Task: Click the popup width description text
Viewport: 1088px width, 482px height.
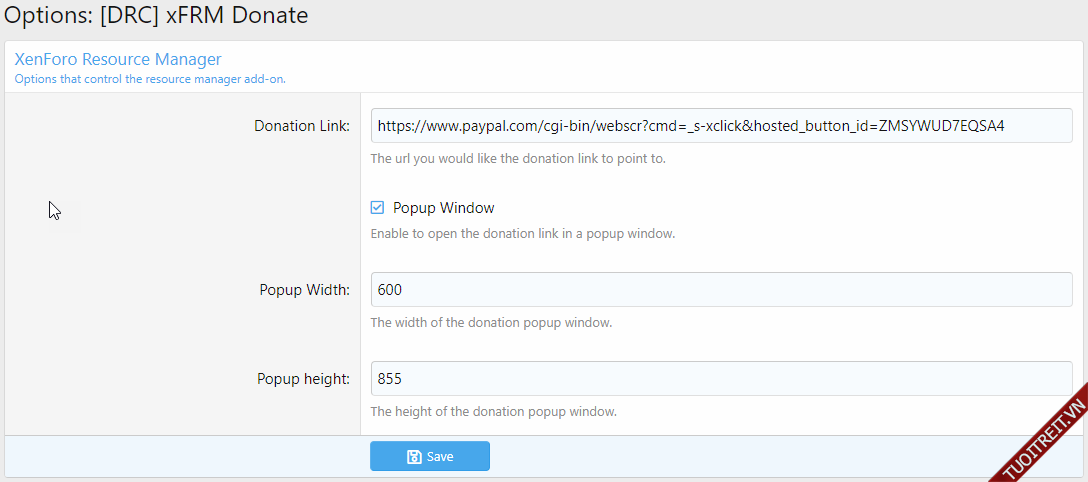Action: coord(491,323)
